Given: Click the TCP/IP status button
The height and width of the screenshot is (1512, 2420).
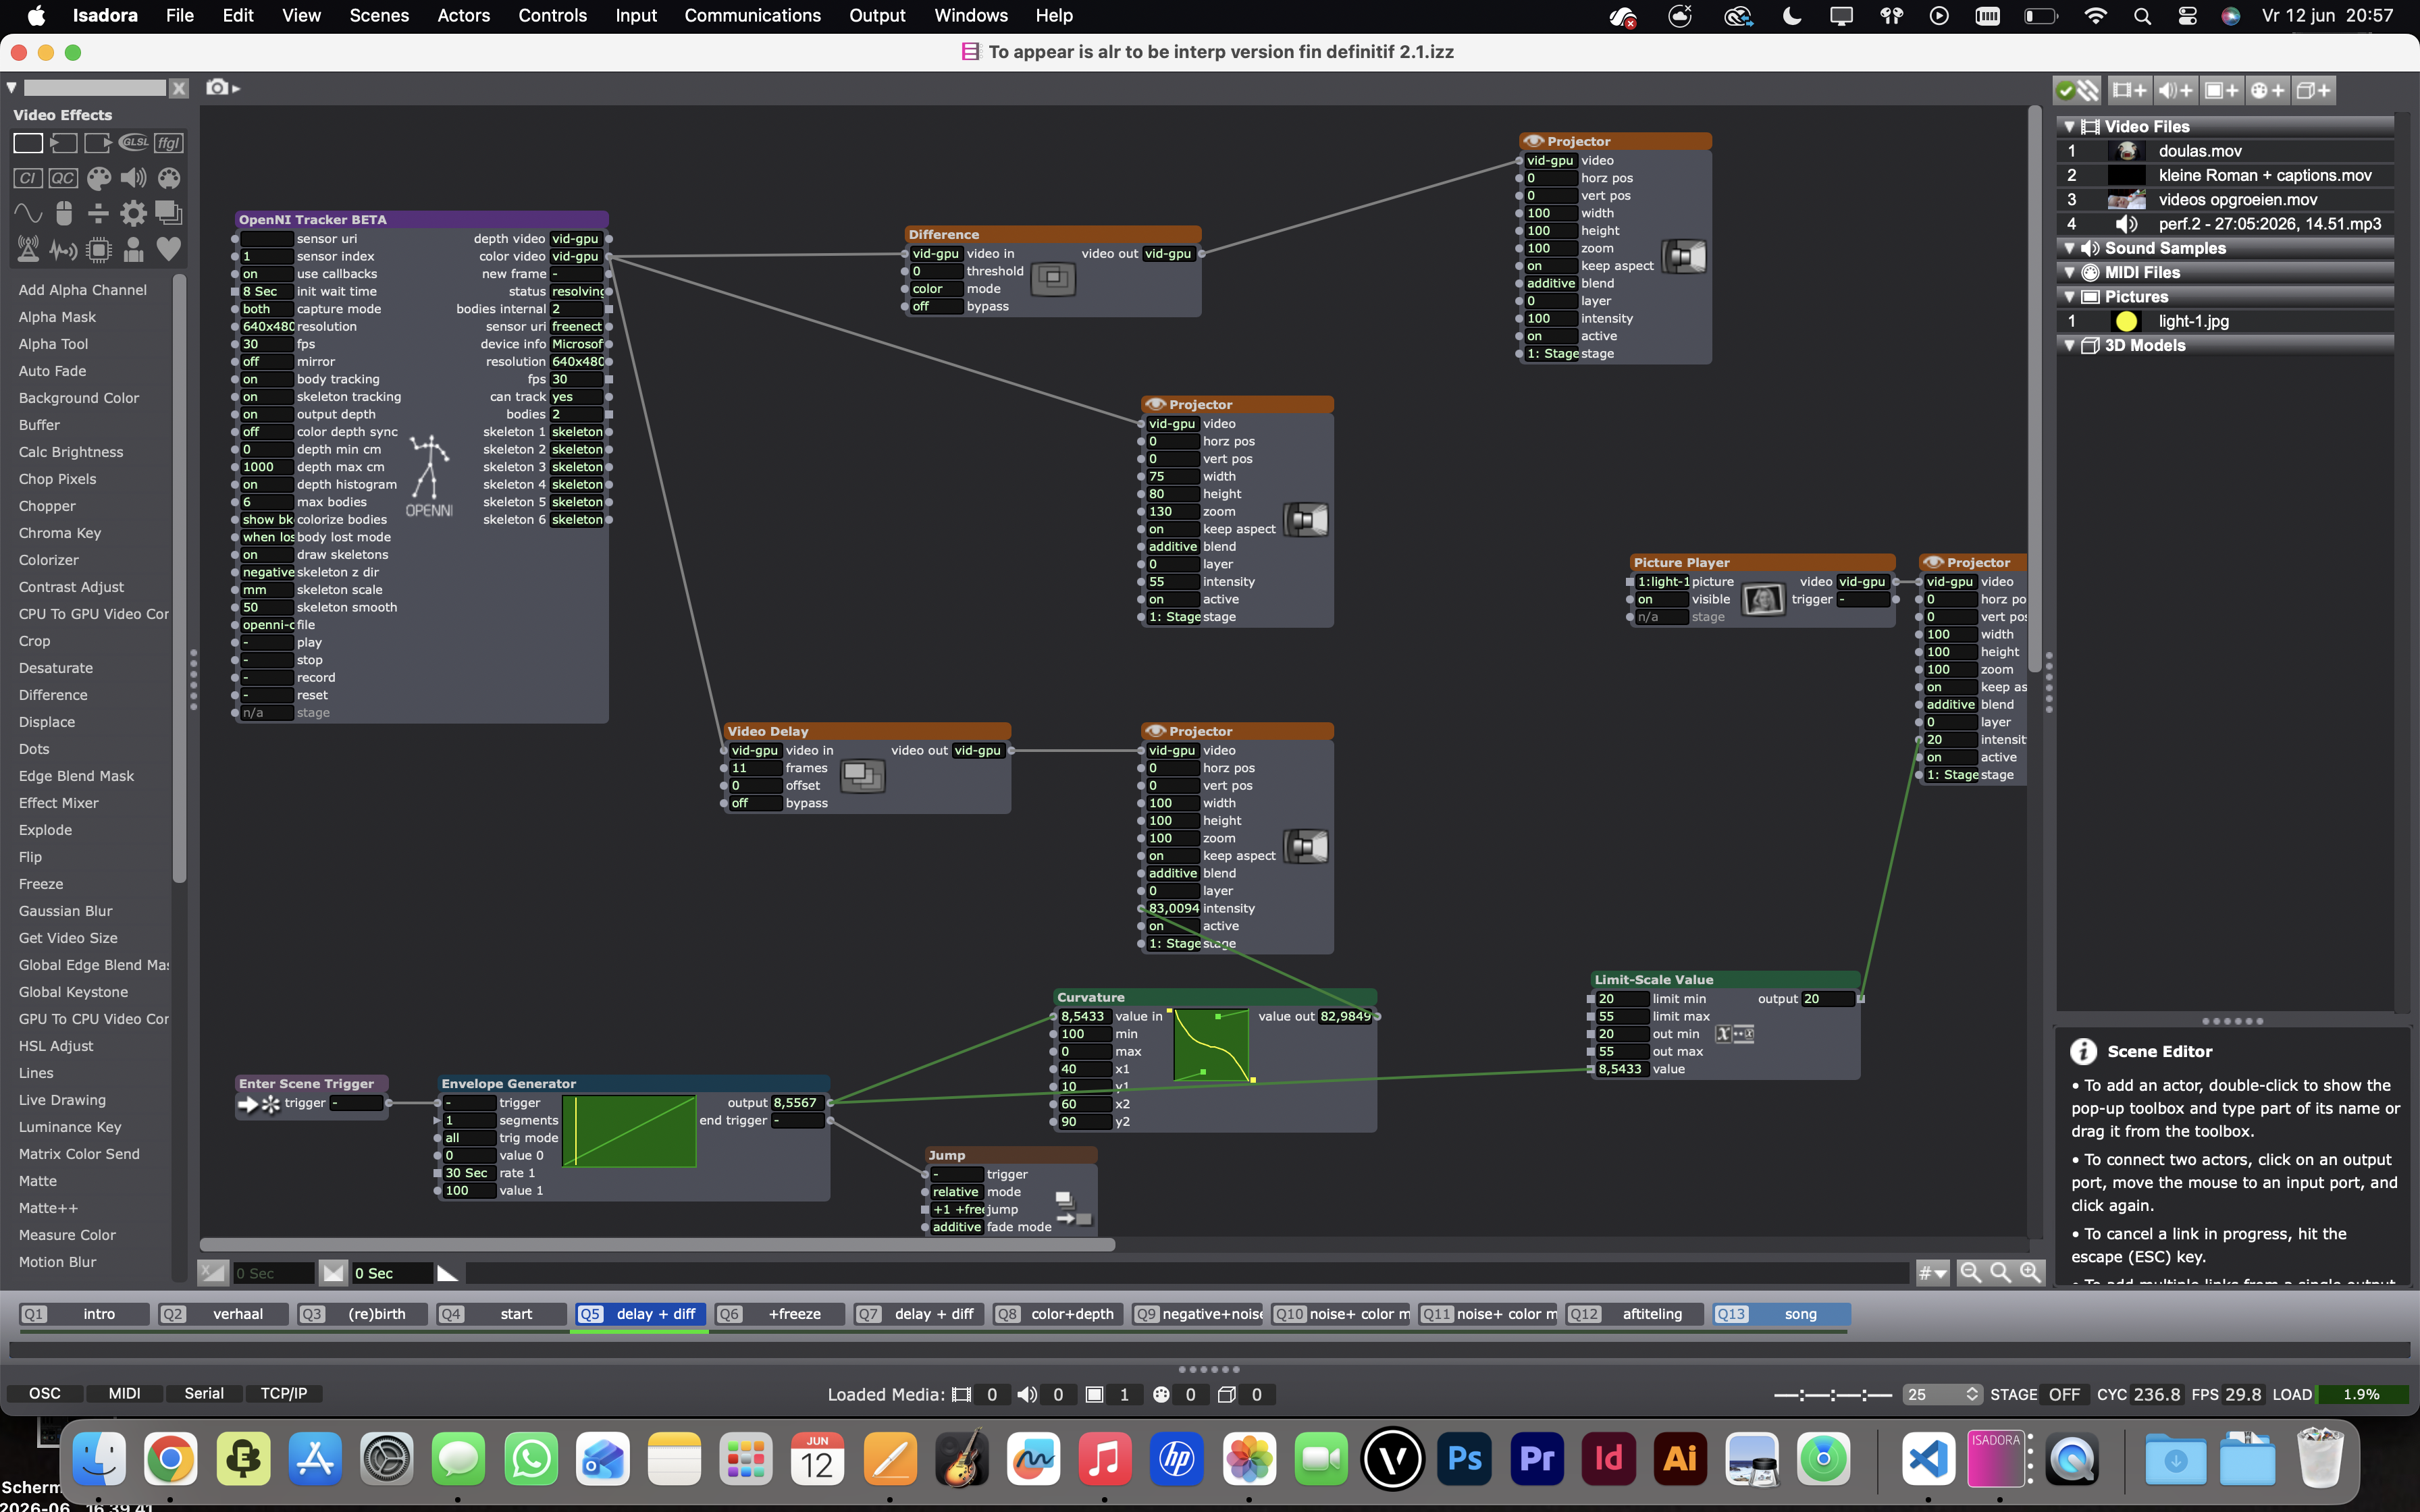Looking at the screenshot, I should 284,1393.
